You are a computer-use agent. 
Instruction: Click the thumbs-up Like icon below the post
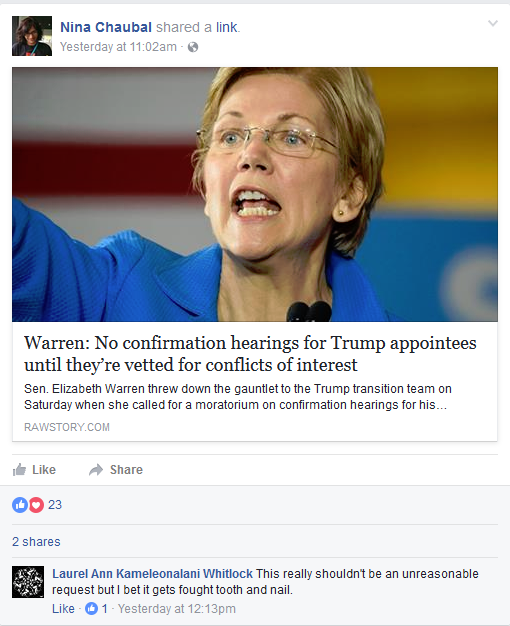coord(19,470)
